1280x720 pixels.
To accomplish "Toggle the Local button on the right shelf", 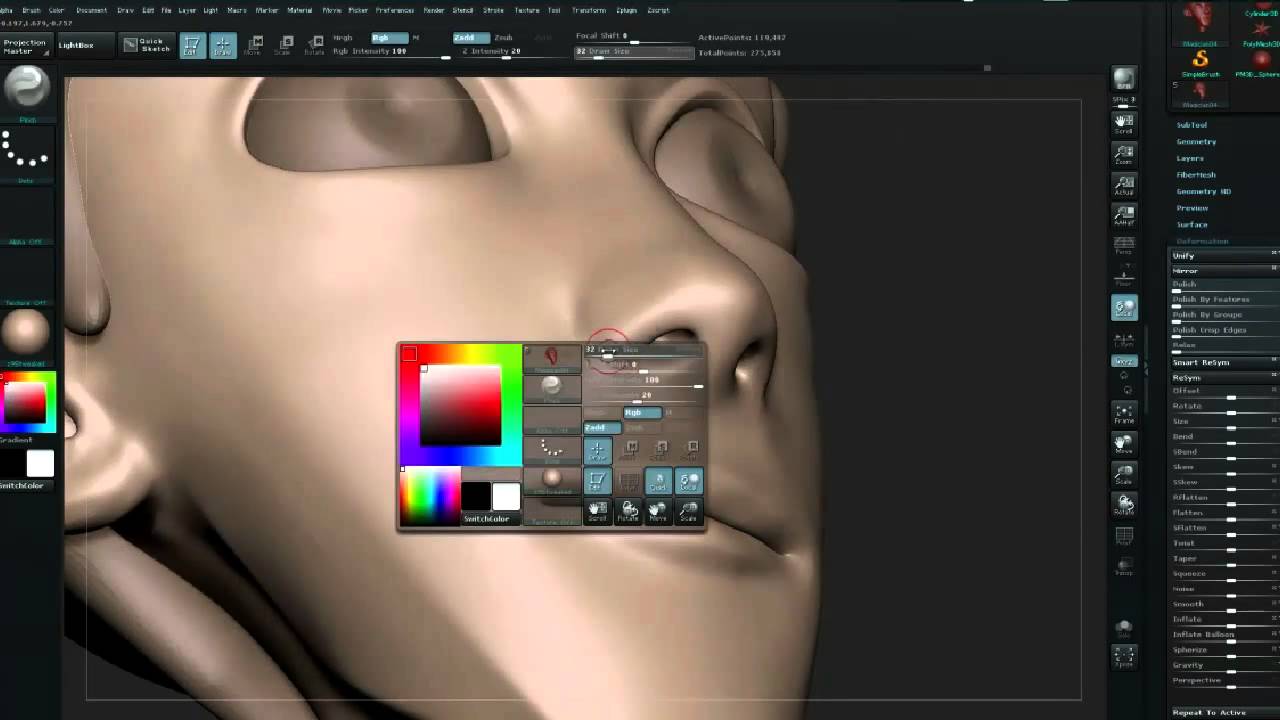I will (1124, 308).
